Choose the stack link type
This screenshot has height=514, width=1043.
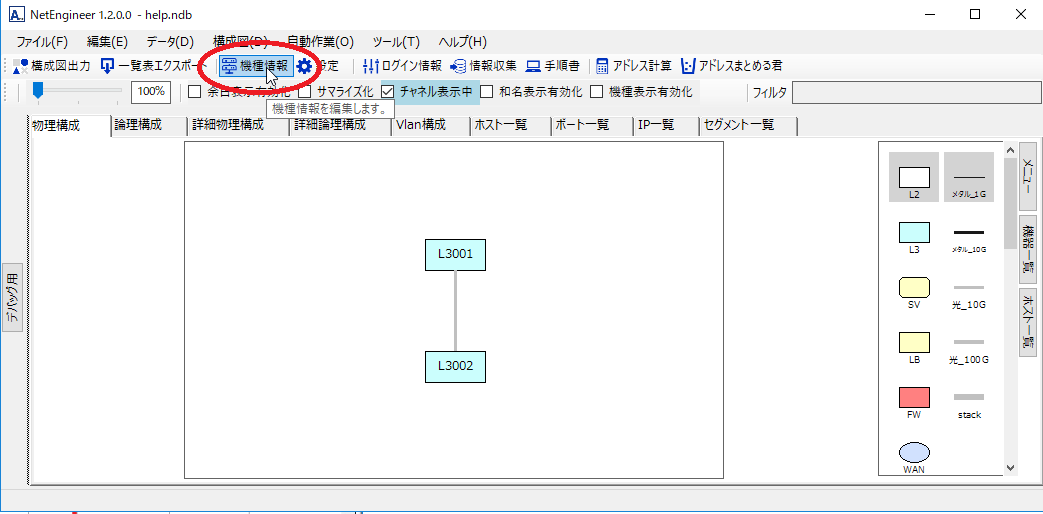pyautogui.click(x=969, y=397)
